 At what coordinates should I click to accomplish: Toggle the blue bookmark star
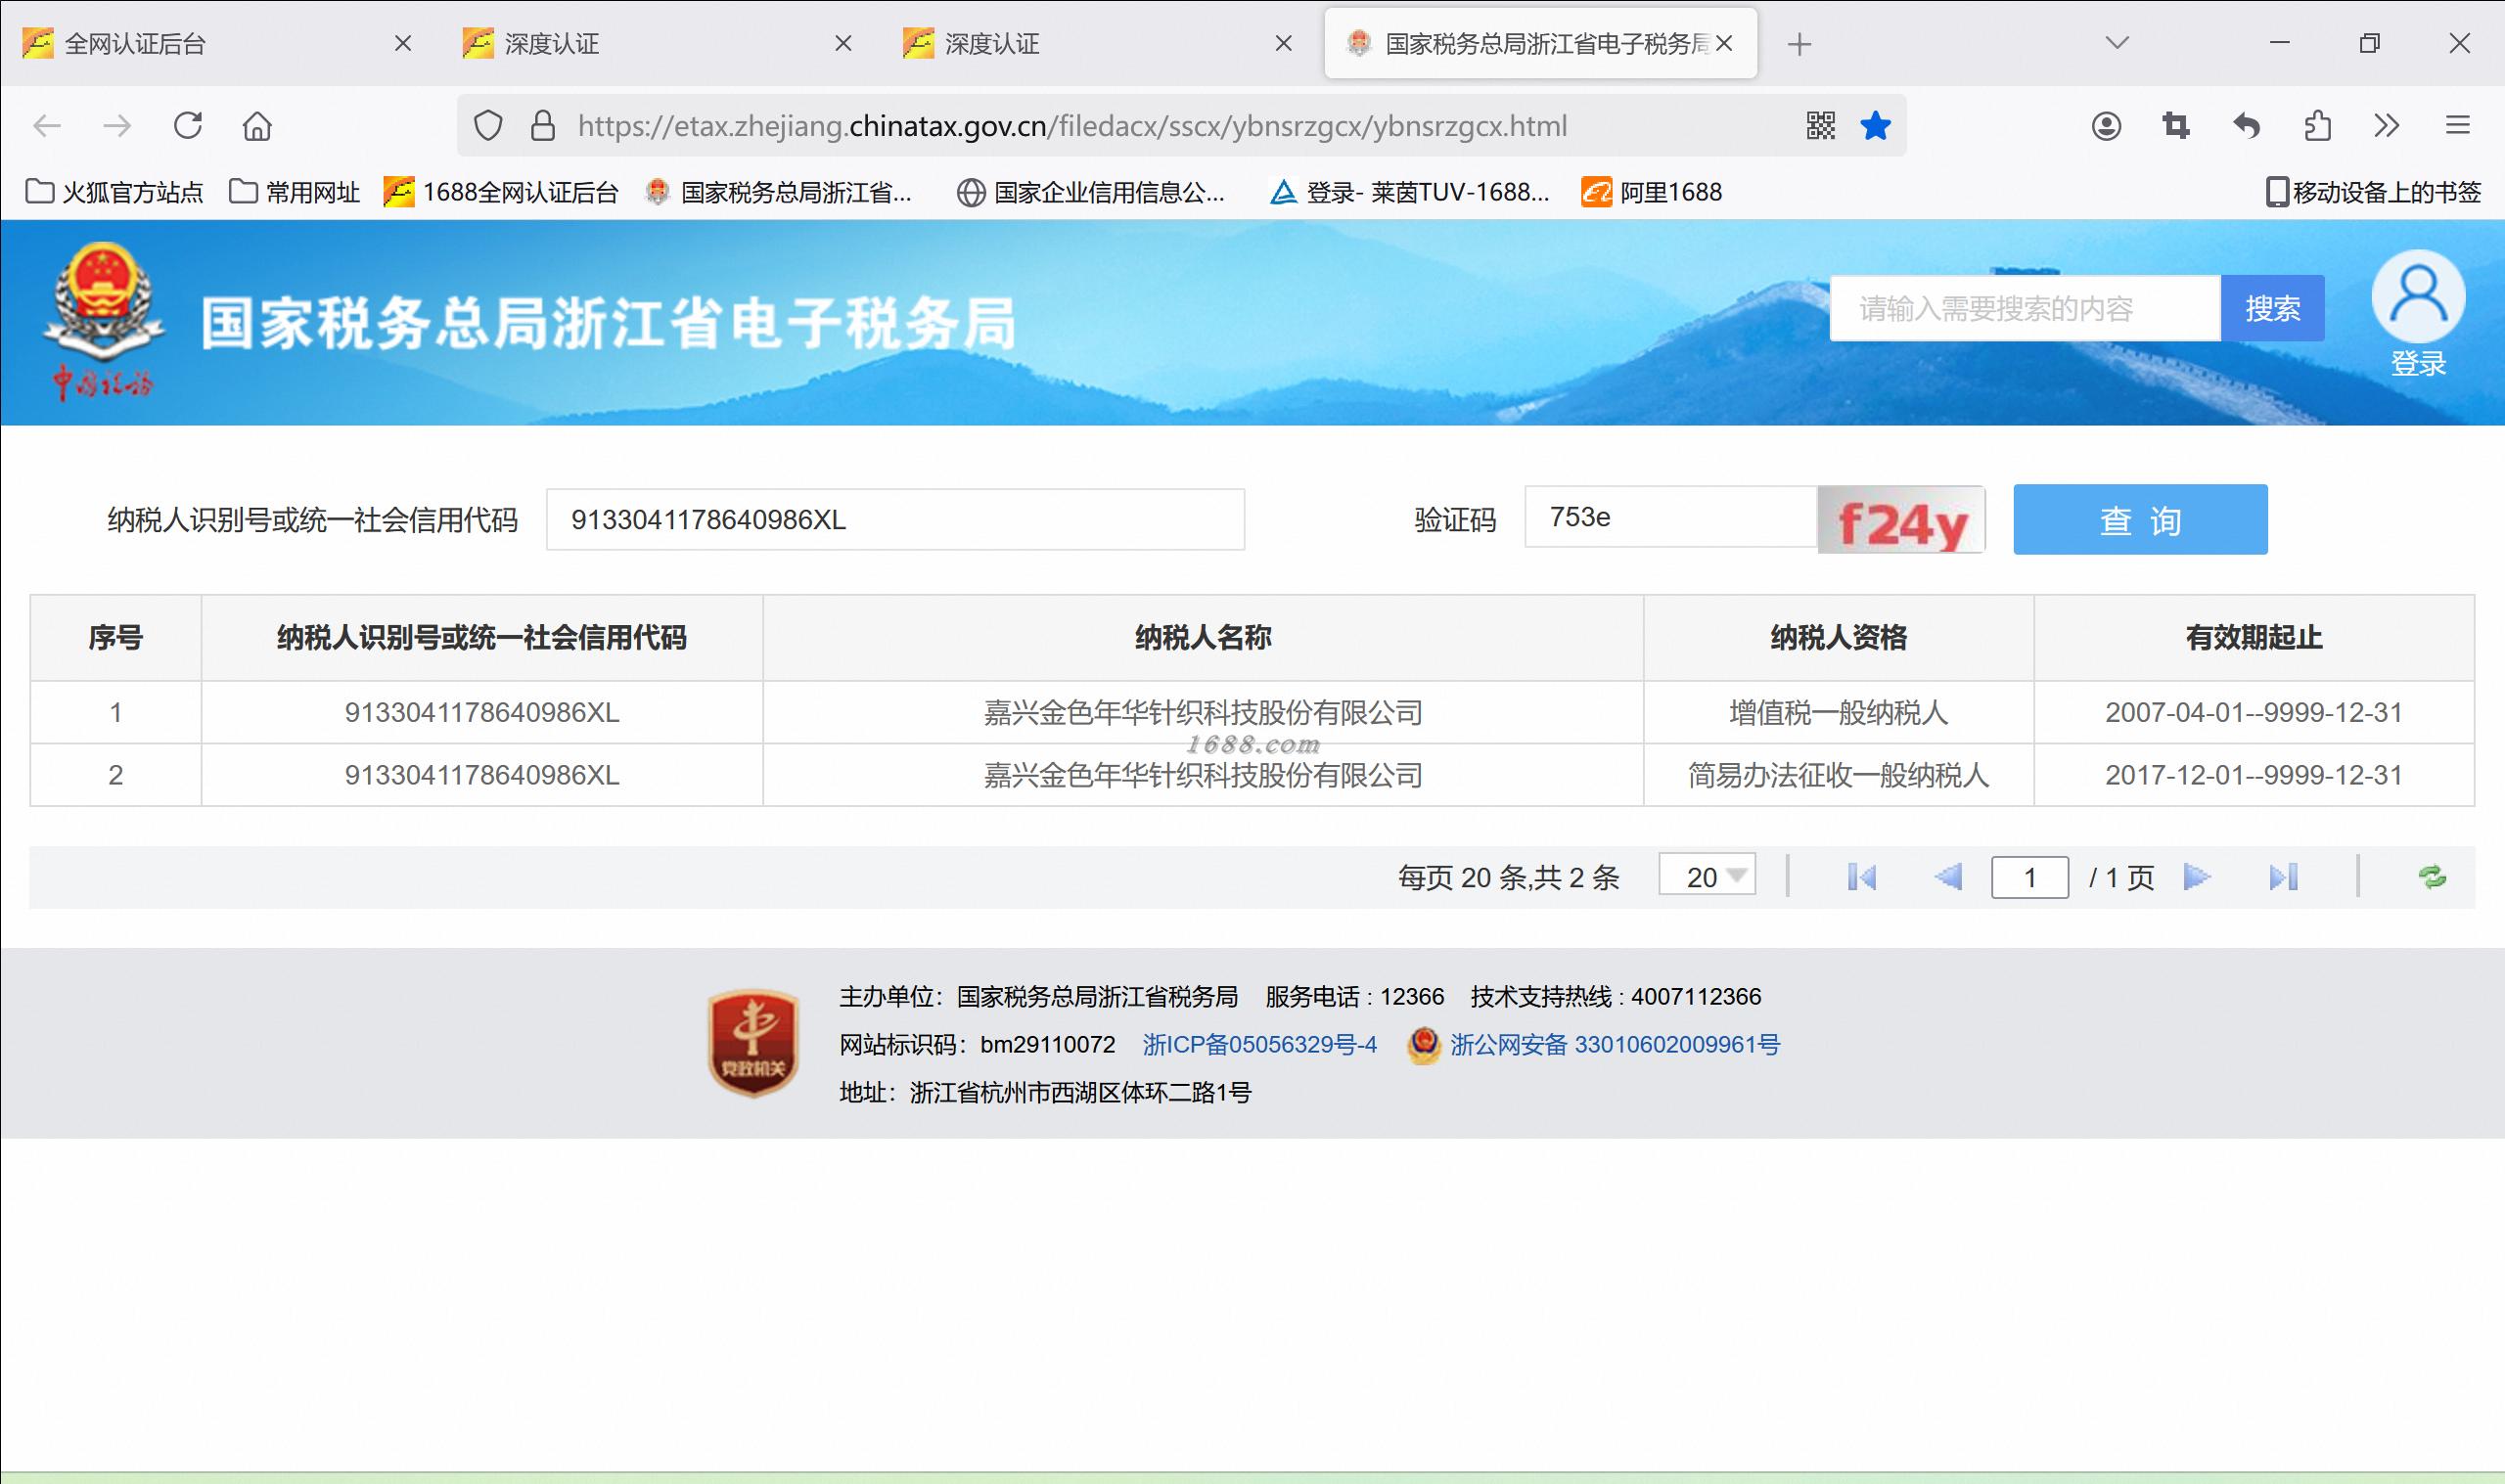[1875, 126]
